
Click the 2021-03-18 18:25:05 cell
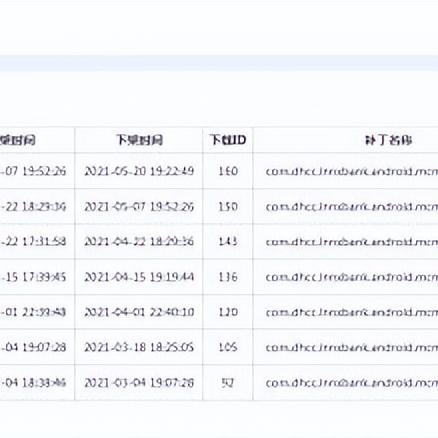[x=139, y=347]
